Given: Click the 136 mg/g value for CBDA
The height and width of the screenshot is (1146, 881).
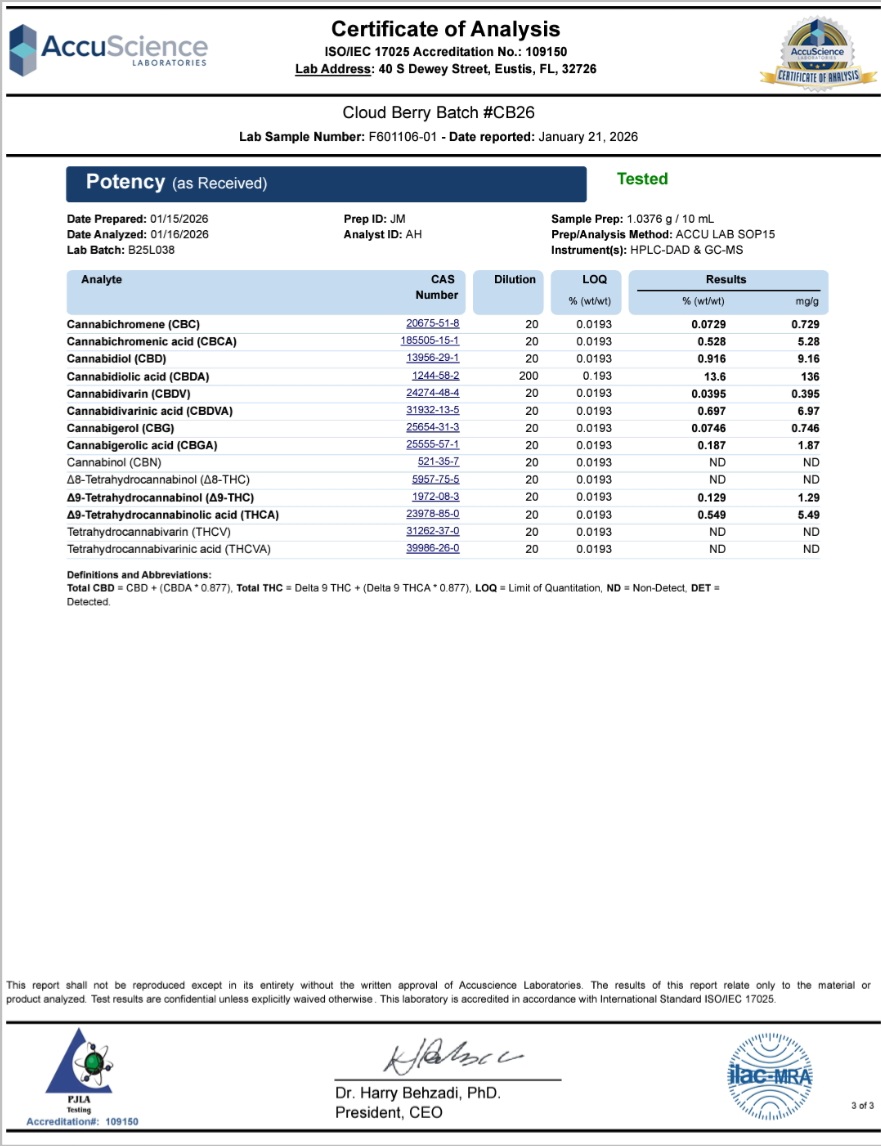Looking at the screenshot, I should pyautogui.click(x=810, y=377).
